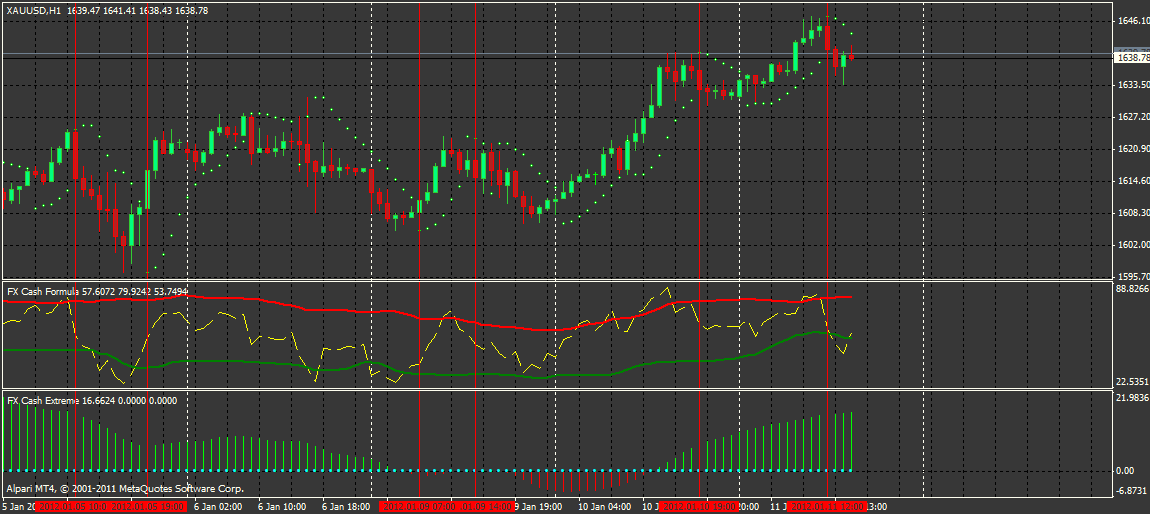Click the 88.8266 scale value

pyautogui.click(x=1131, y=290)
